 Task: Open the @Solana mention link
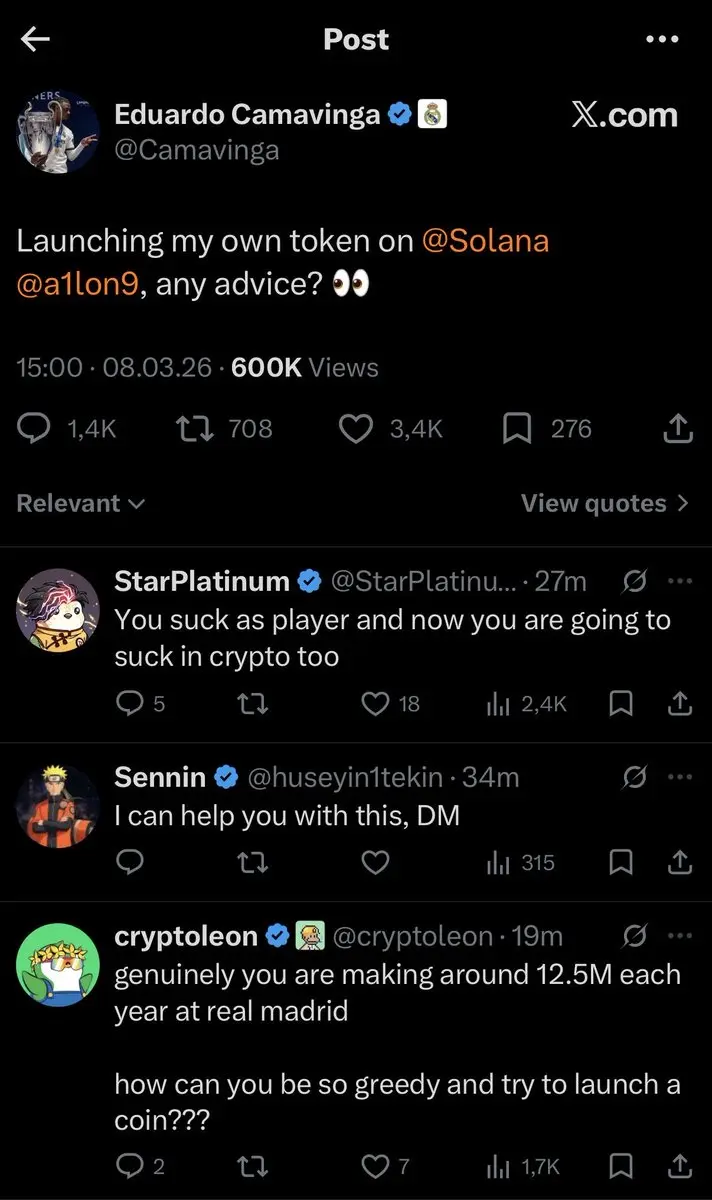point(486,241)
